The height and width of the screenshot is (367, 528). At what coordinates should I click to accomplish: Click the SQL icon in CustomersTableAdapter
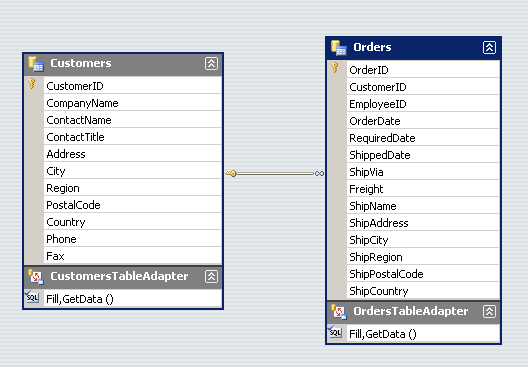pos(32,297)
